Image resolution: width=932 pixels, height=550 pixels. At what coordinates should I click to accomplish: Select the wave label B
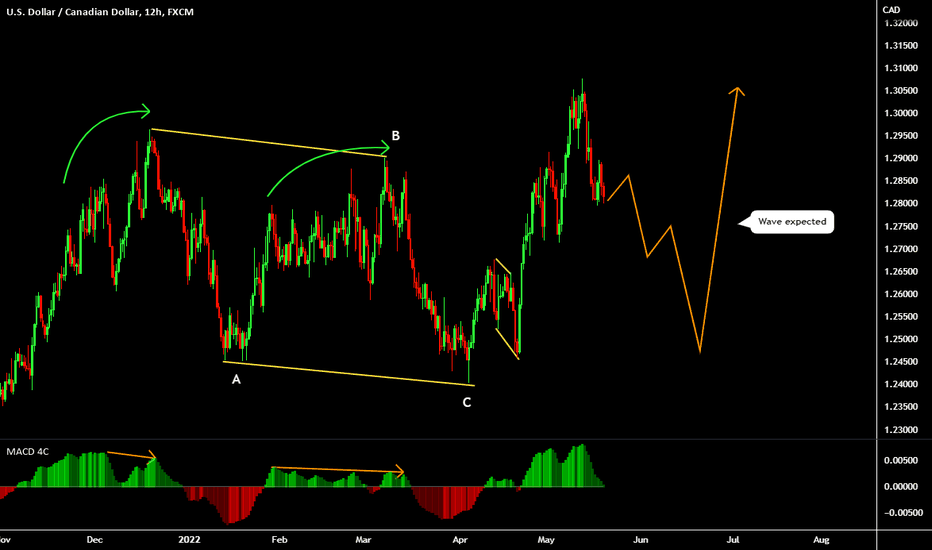(395, 136)
